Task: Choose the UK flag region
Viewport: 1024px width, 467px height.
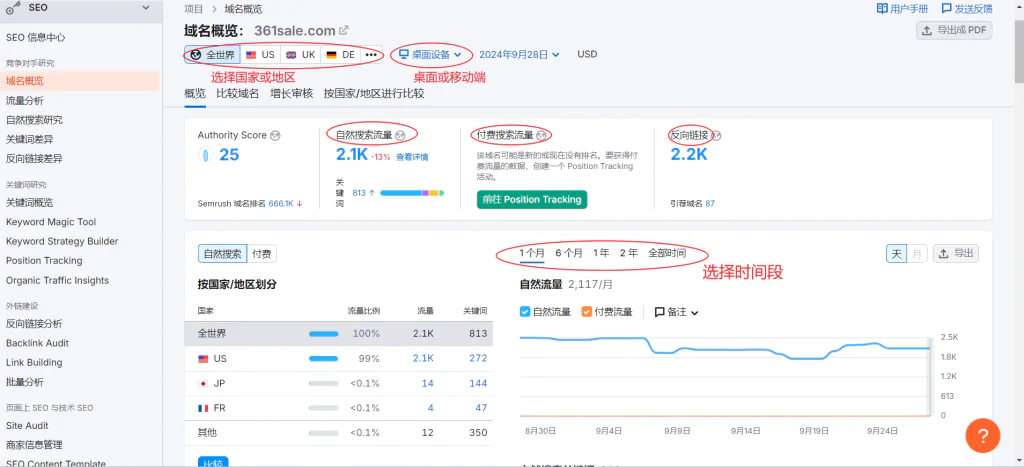Action: click(300, 55)
